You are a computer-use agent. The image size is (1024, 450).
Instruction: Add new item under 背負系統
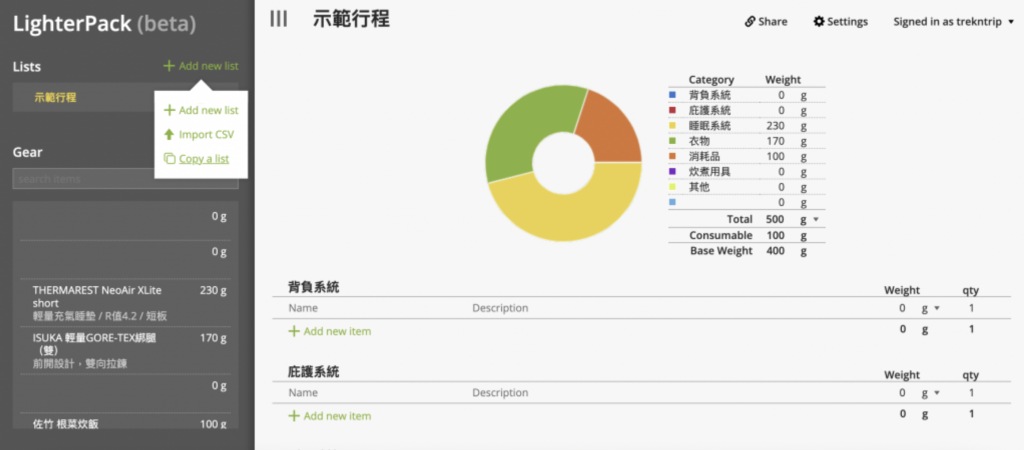[x=330, y=331]
